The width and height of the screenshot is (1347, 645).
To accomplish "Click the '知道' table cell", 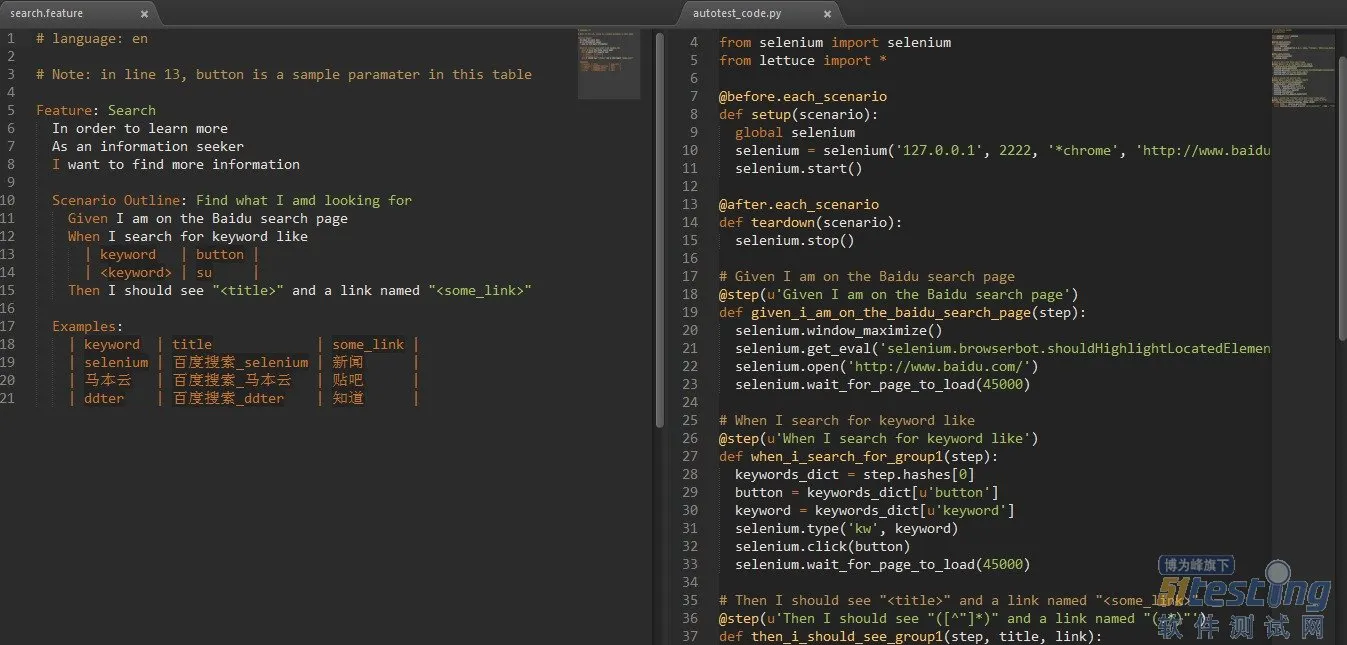I will pyautogui.click(x=348, y=398).
